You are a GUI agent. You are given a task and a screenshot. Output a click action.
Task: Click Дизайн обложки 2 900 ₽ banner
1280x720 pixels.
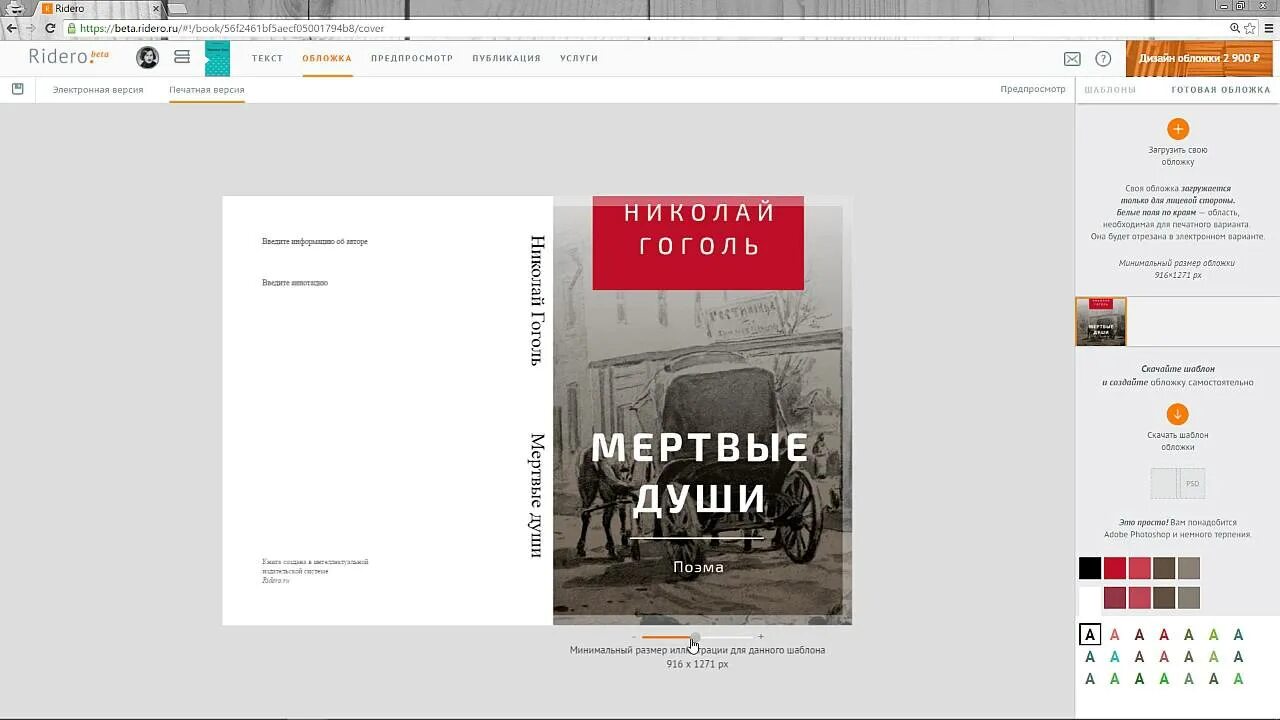(1199, 59)
